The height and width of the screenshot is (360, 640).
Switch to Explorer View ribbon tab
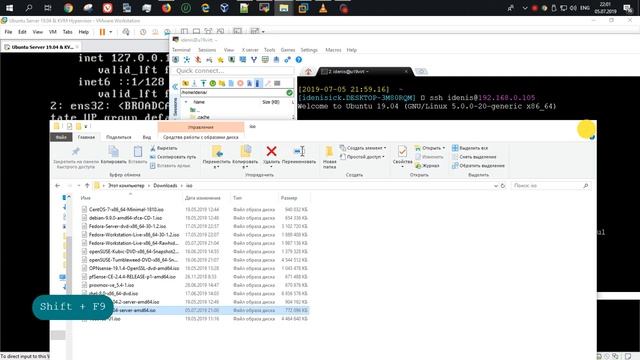click(147, 137)
